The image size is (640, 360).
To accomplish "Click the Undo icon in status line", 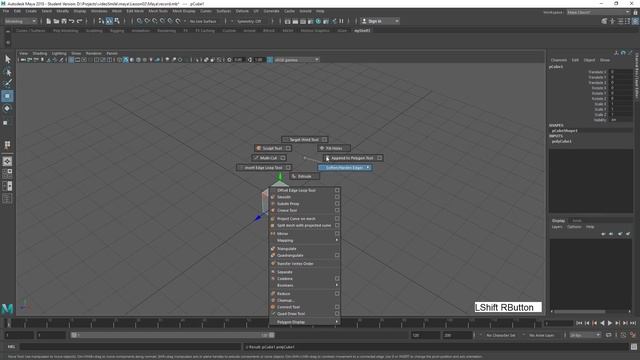I will (x=72, y=21).
